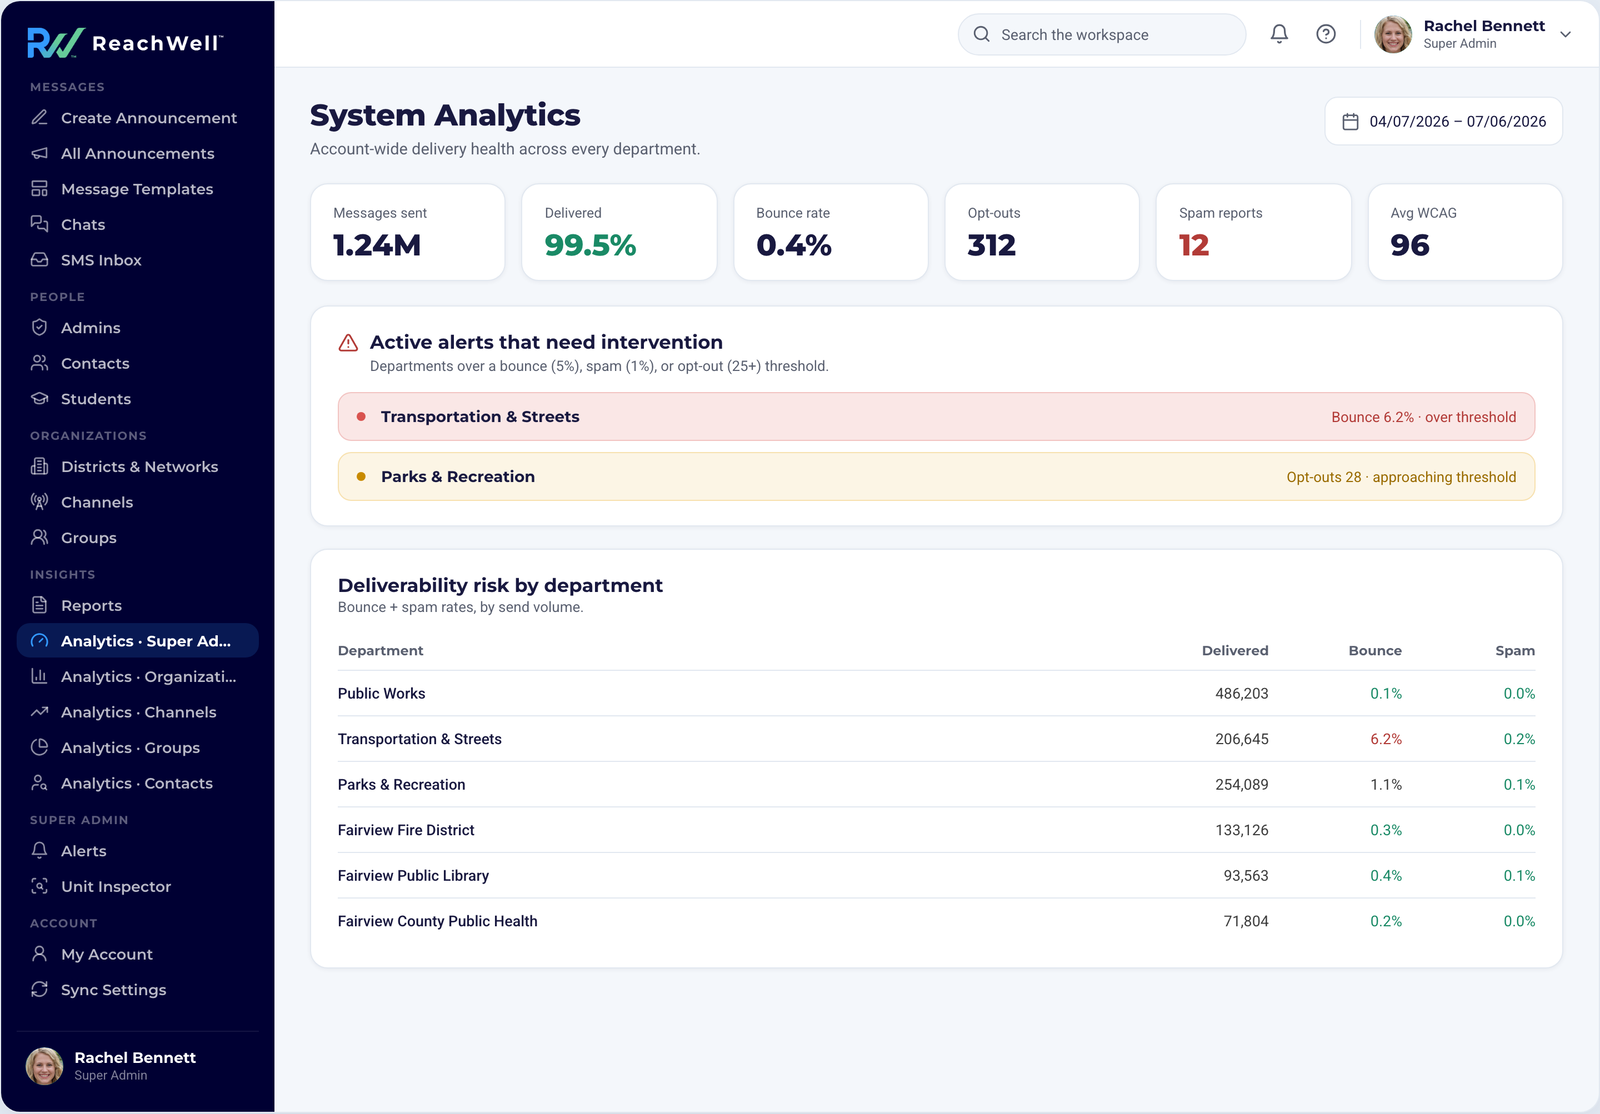Image resolution: width=1600 pixels, height=1114 pixels.
Task: Click the Spam reports 12 card
Action: [1253, 232]
